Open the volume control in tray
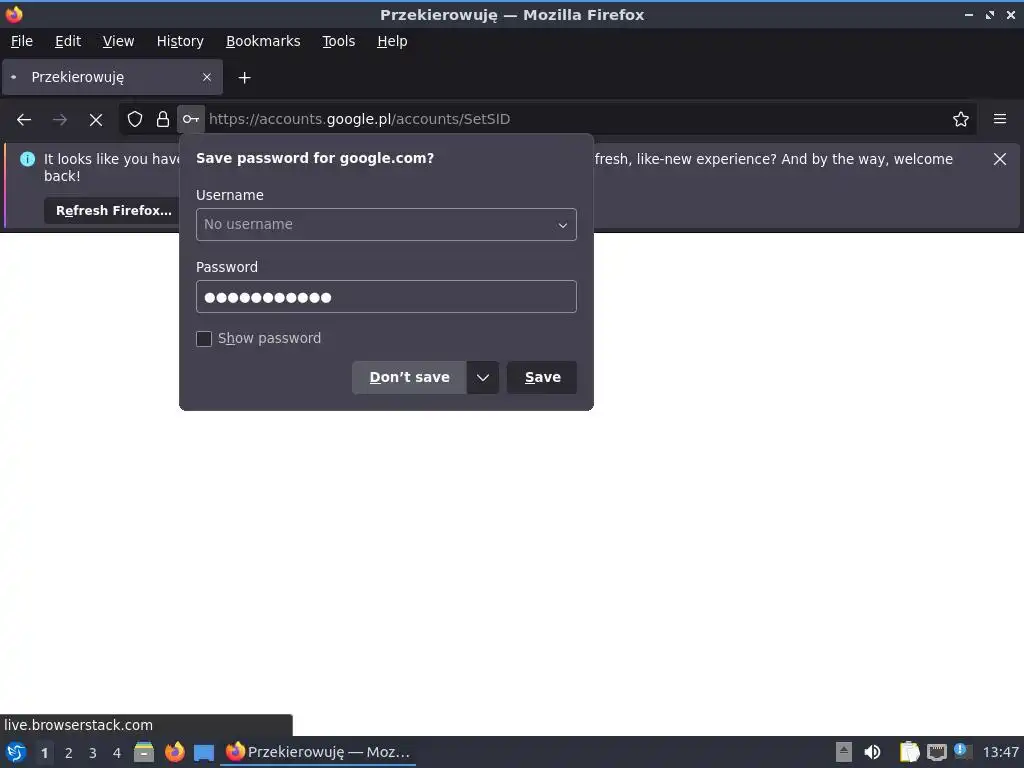The height and width of the screenshot is (768, 1024). [x=872, y=752]
